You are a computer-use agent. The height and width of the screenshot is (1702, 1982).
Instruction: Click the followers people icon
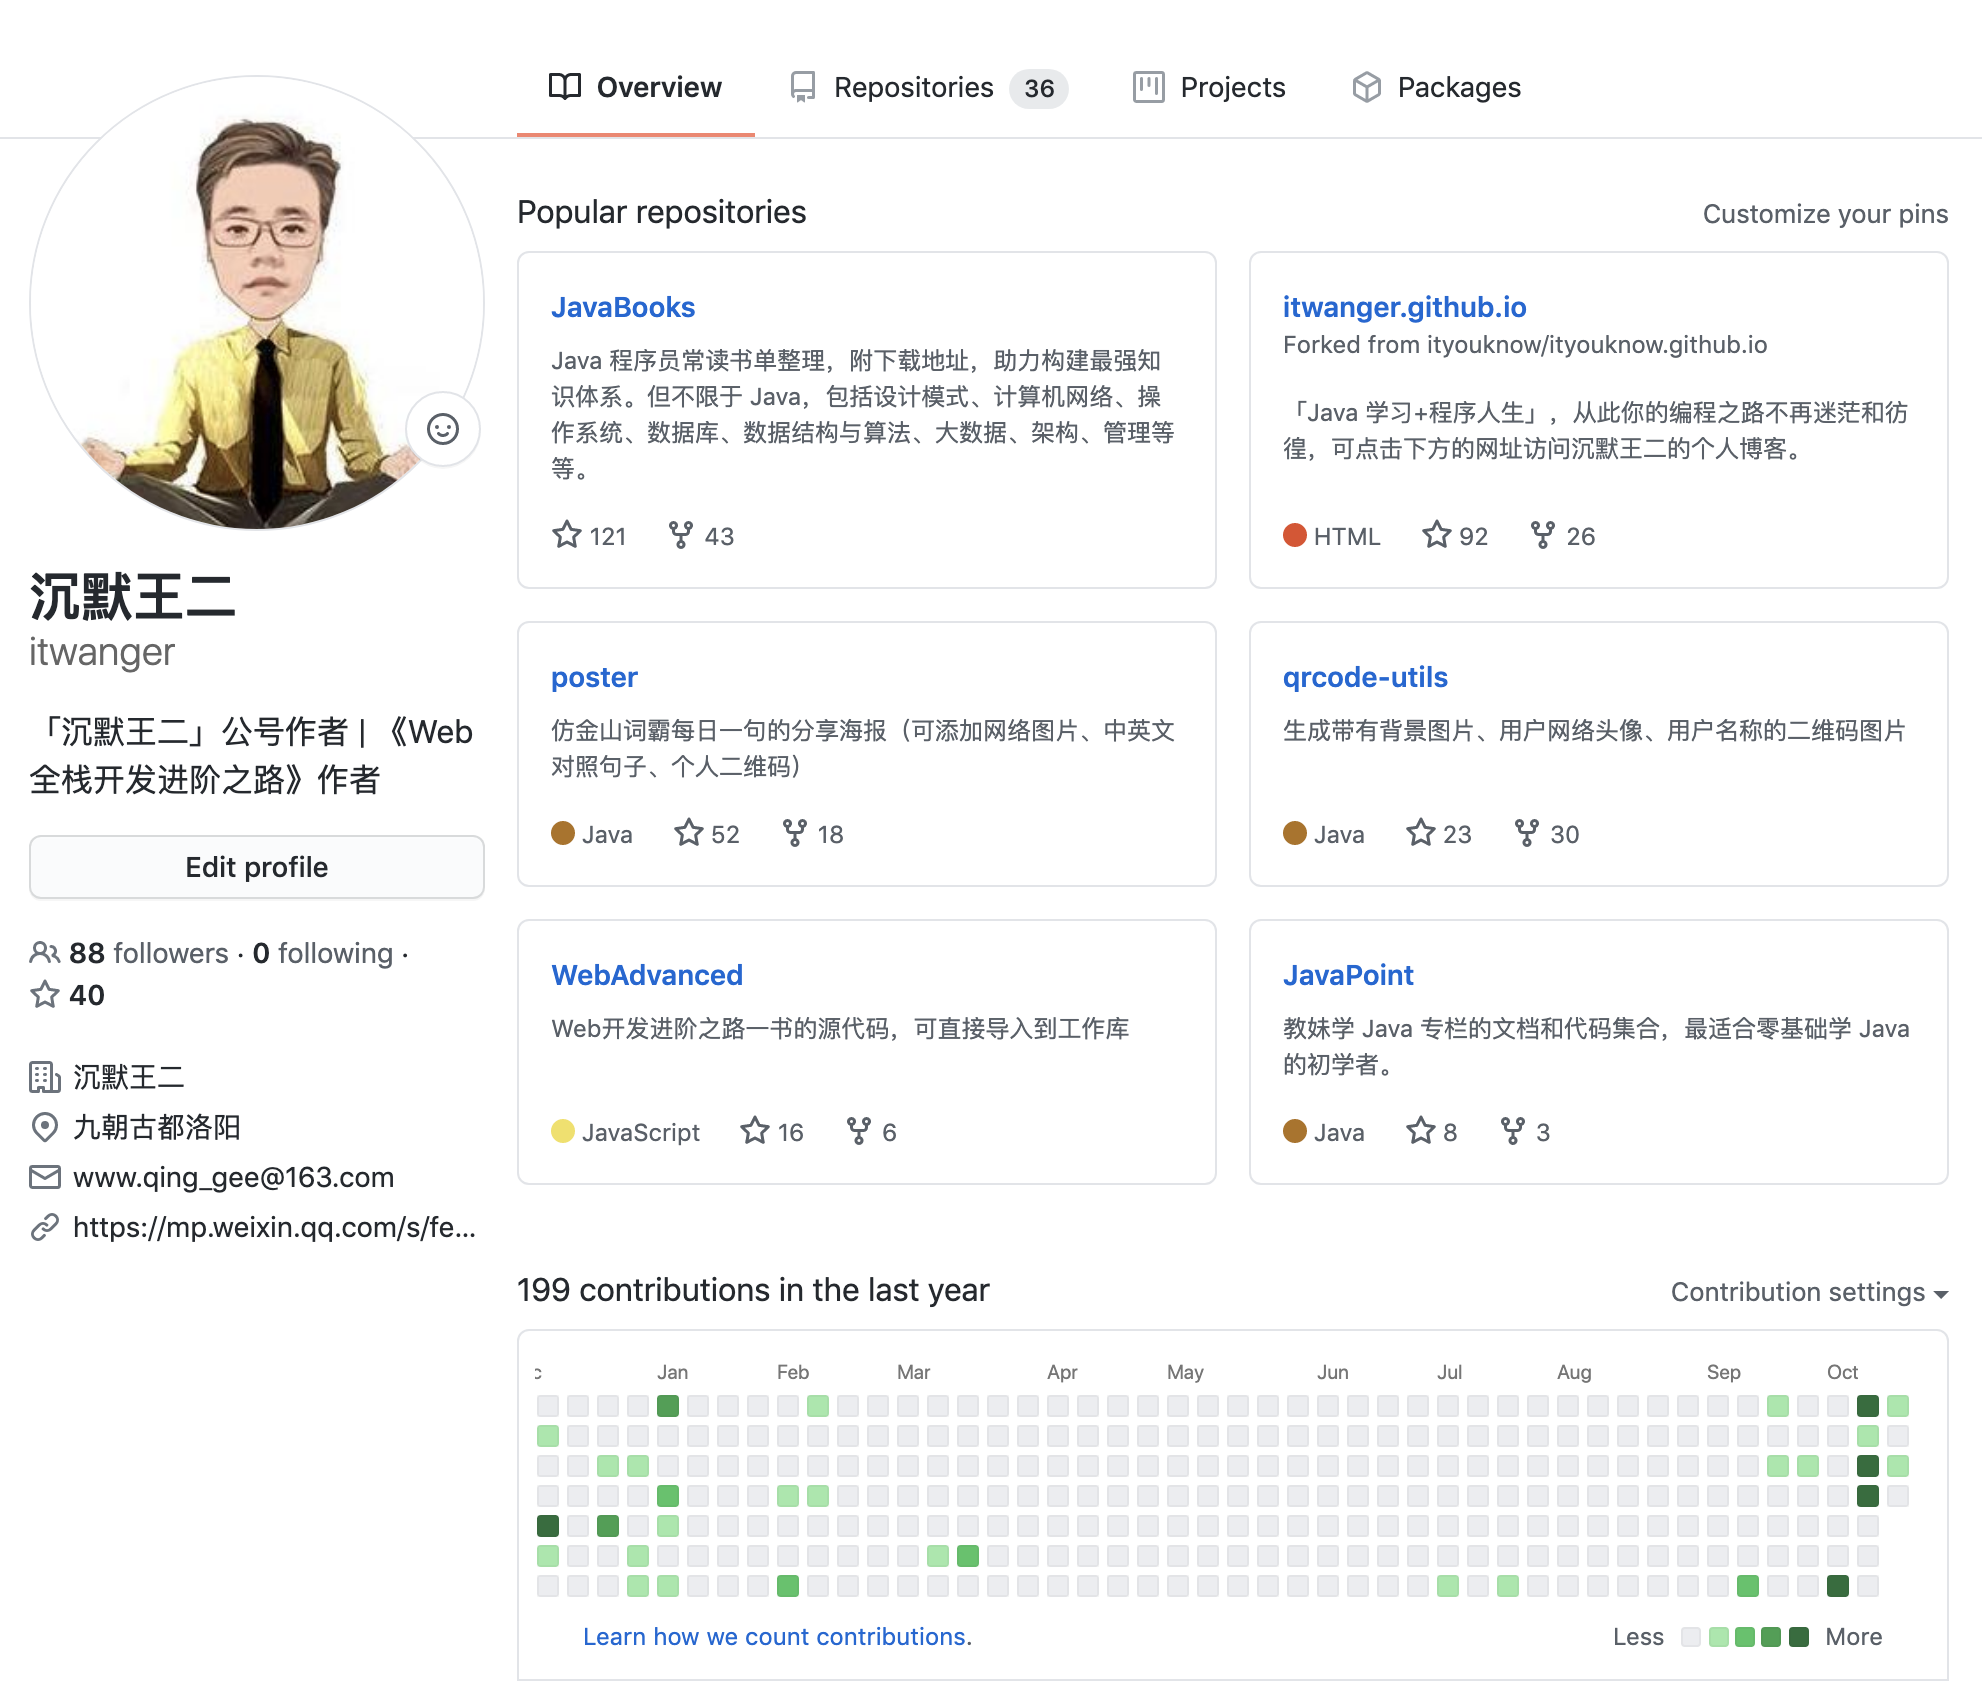[x=44, y=953]
